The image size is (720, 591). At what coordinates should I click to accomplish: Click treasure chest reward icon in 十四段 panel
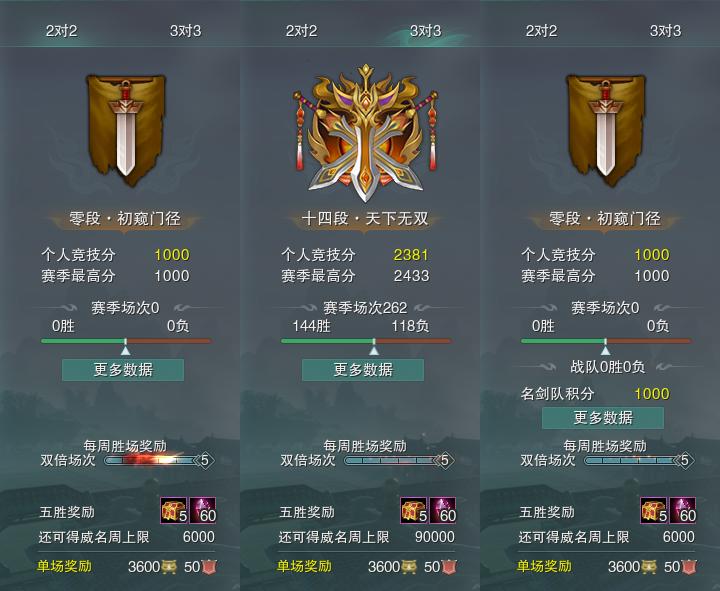coord(414,510)
